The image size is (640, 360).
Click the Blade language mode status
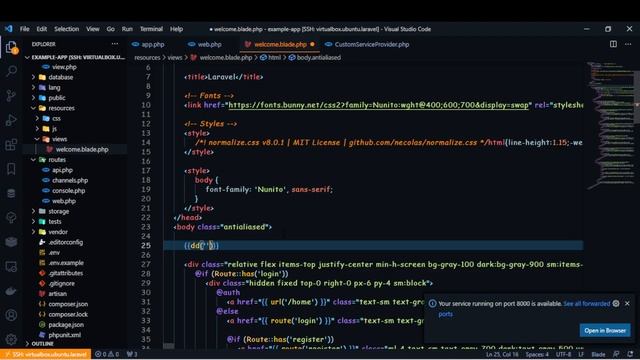(598, 354)
